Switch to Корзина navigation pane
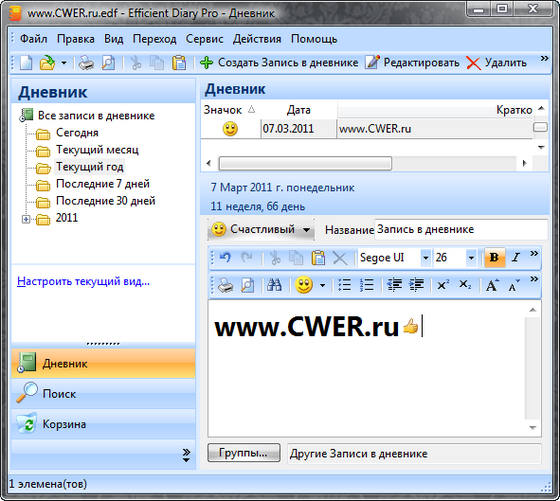This screenshot has height=501, width=560. coord(103,424)
